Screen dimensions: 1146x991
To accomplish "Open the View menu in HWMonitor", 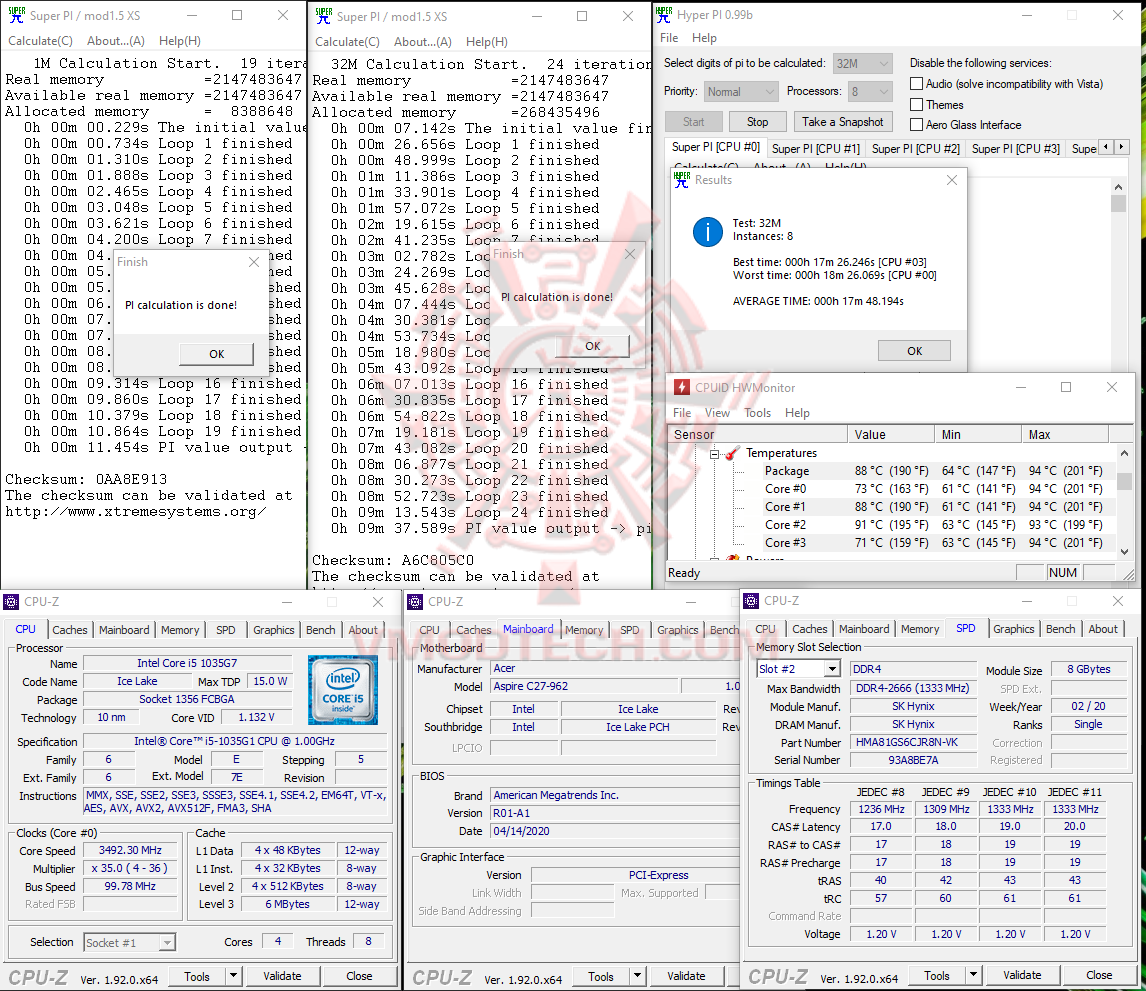I will pos(717,413).
